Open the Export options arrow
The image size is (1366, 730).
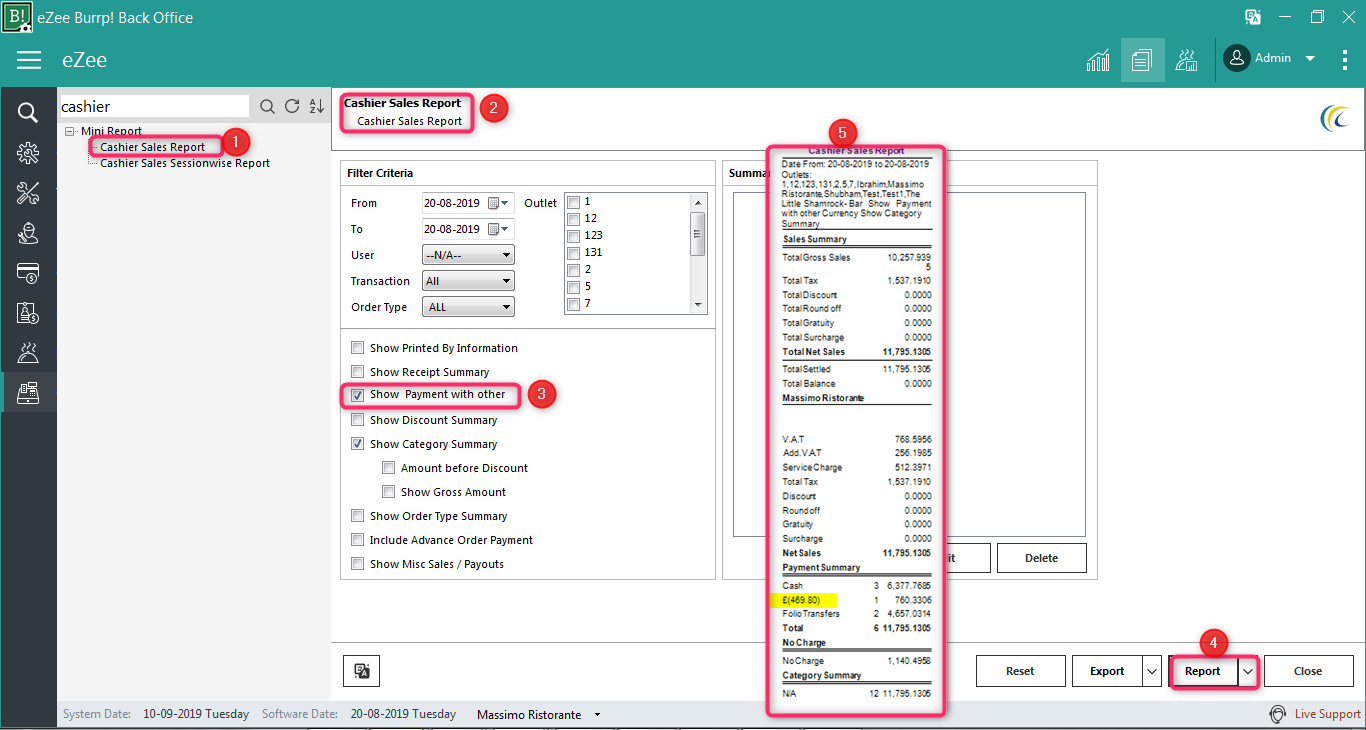point(1151,671)
